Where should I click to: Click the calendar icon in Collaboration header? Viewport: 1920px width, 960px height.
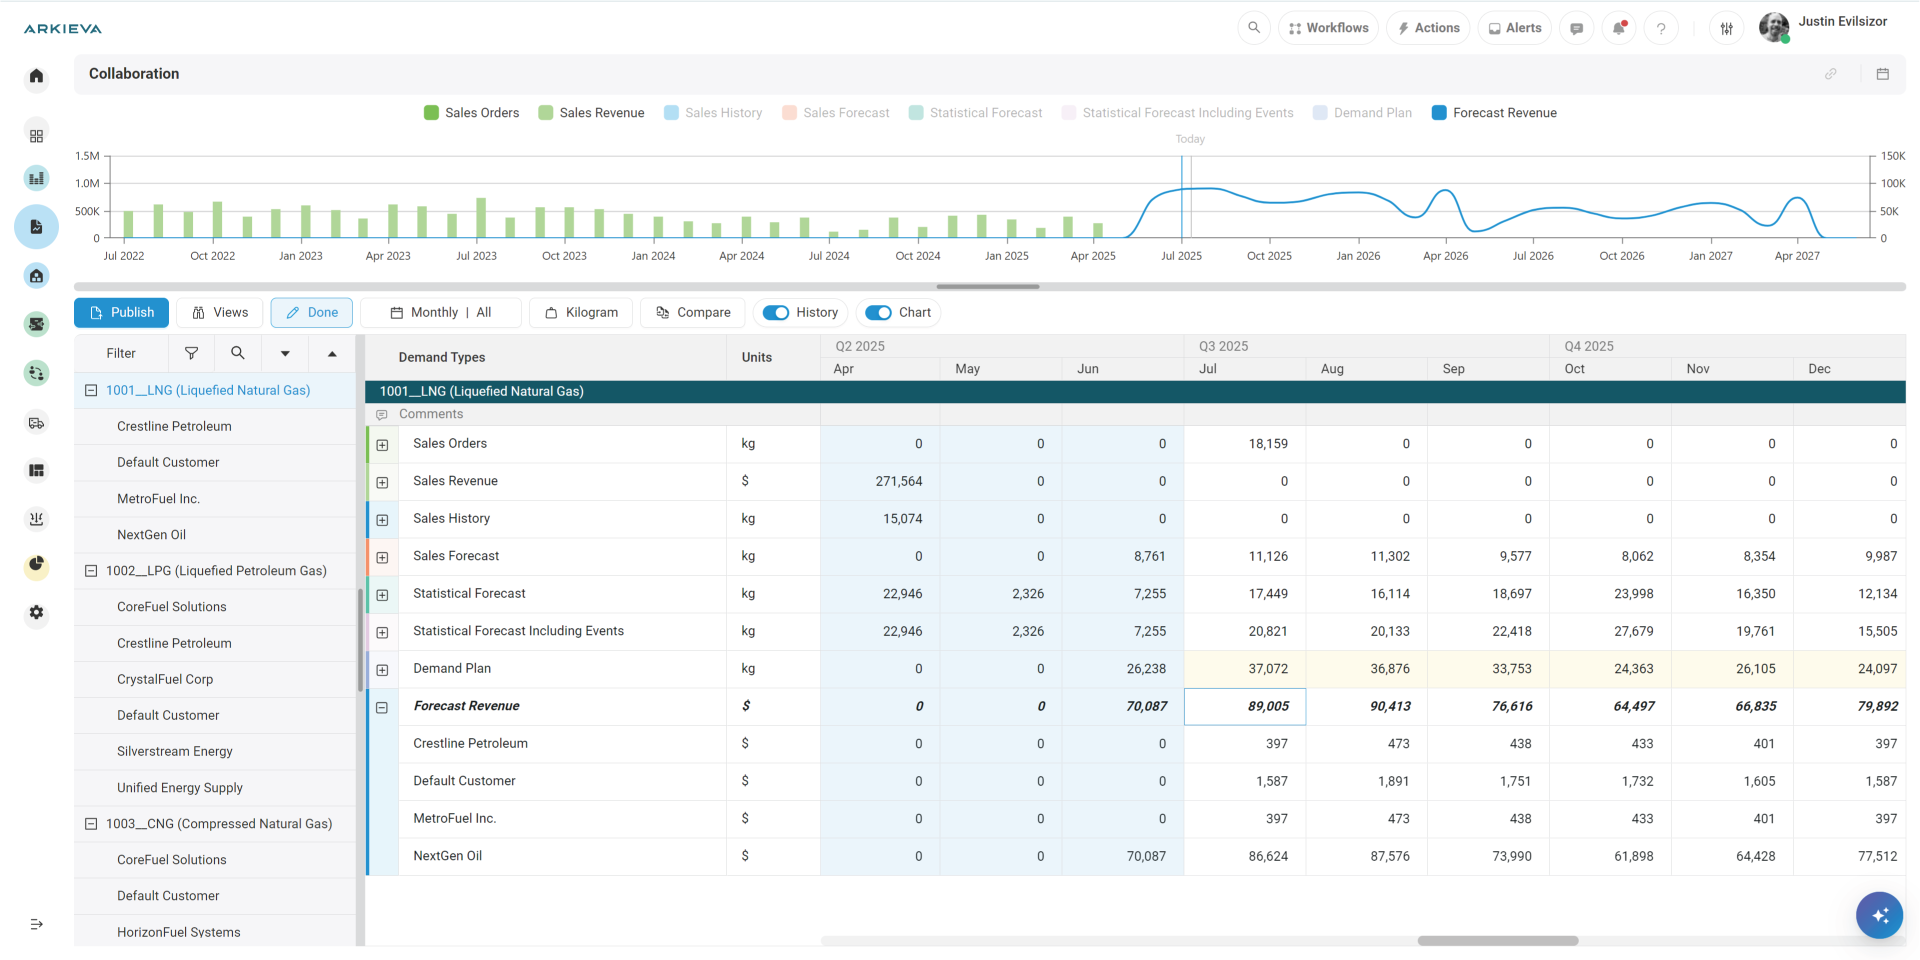pyautogui.click(x=1882, y=74)
